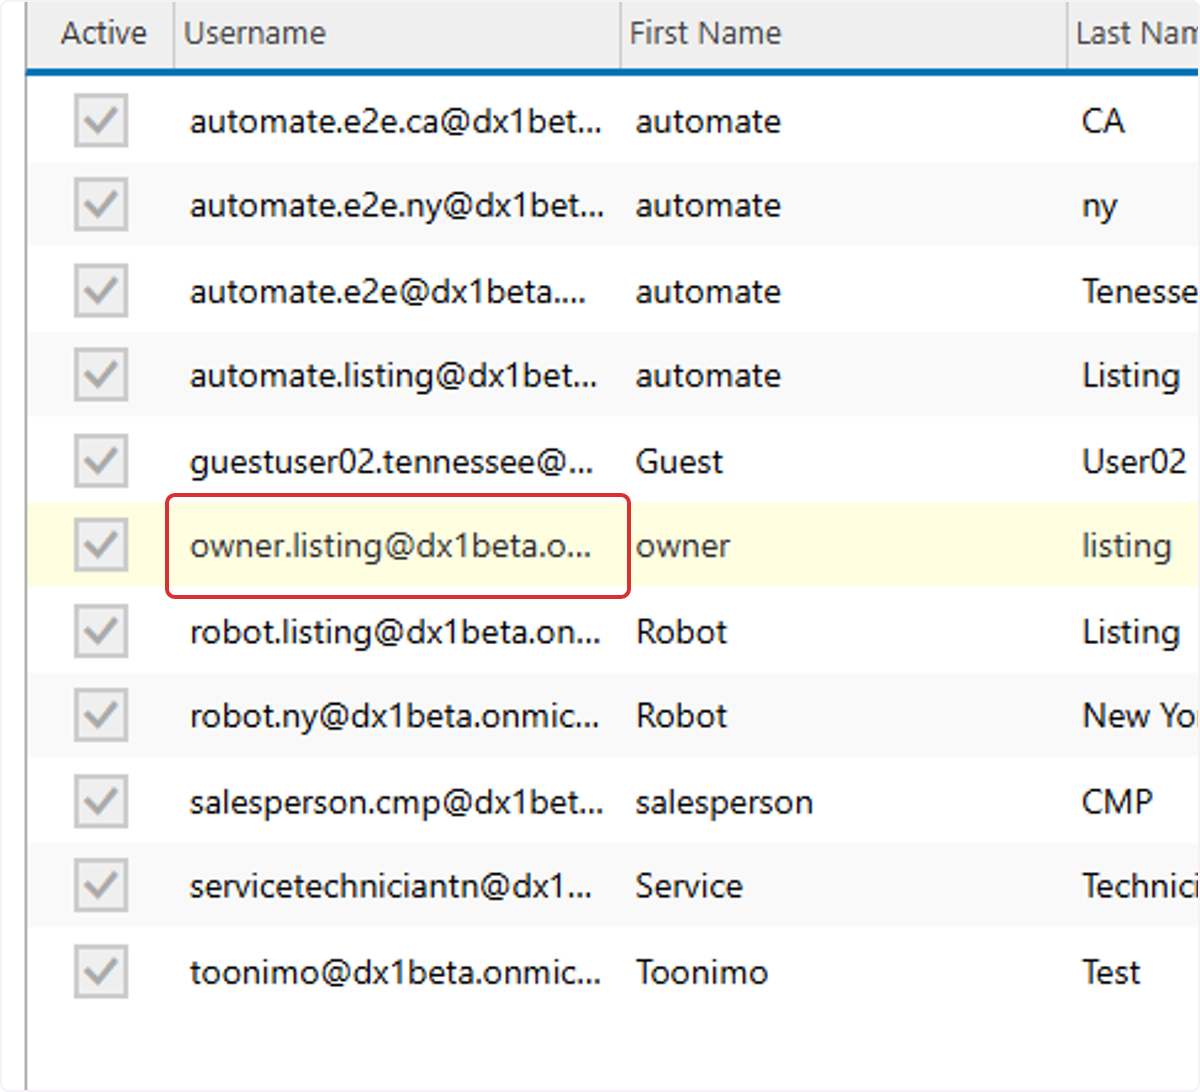Viewport: 1200px width, 1092px height.
Task: Select last name "CMP"
Action: 1117,802
